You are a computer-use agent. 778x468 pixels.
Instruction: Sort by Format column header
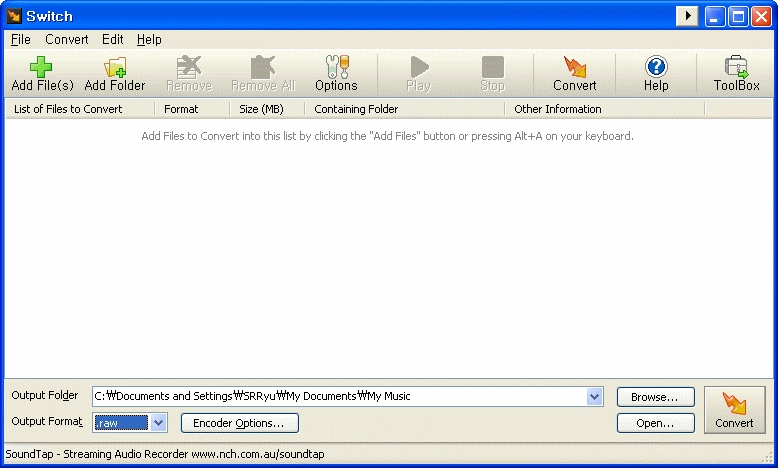(192, 109)
